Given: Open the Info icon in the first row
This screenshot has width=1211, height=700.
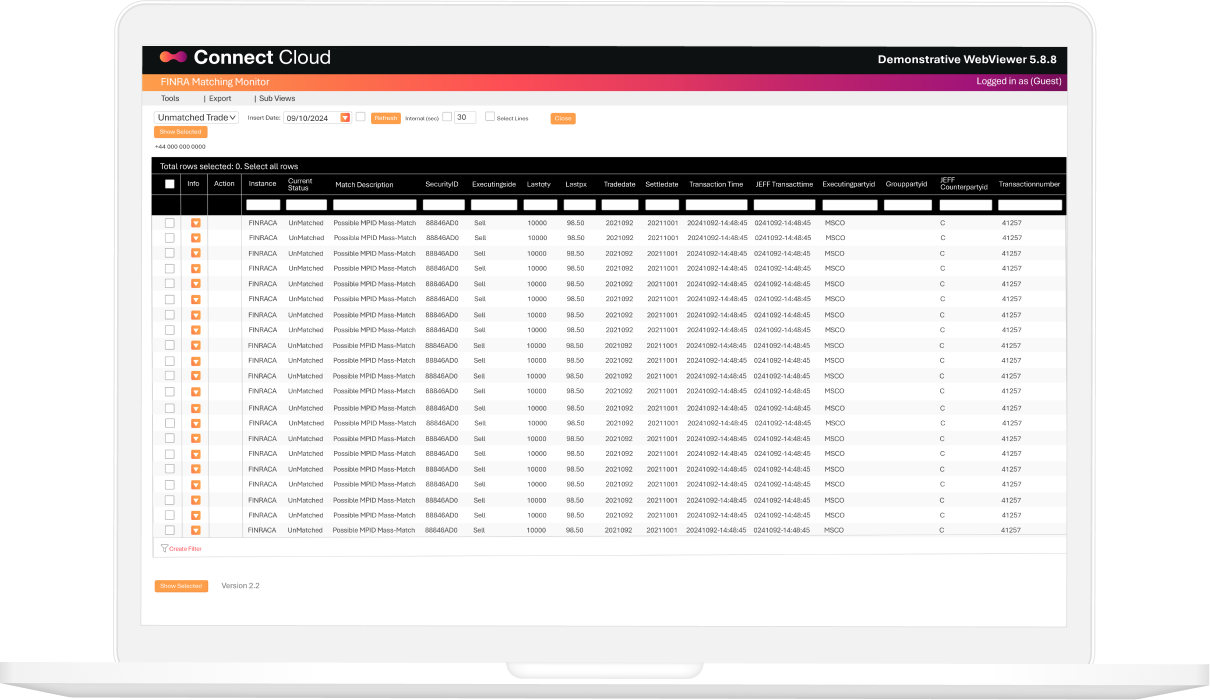Looking at the screenshot, I should [x=196, y=223].
